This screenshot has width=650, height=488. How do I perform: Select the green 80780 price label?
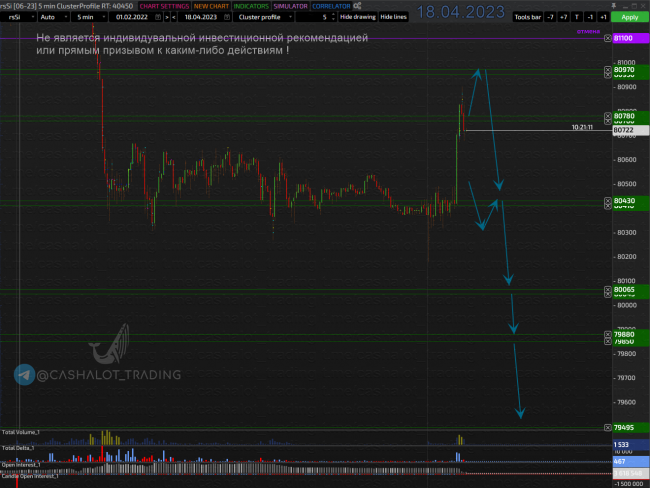(x=631, y=116)
